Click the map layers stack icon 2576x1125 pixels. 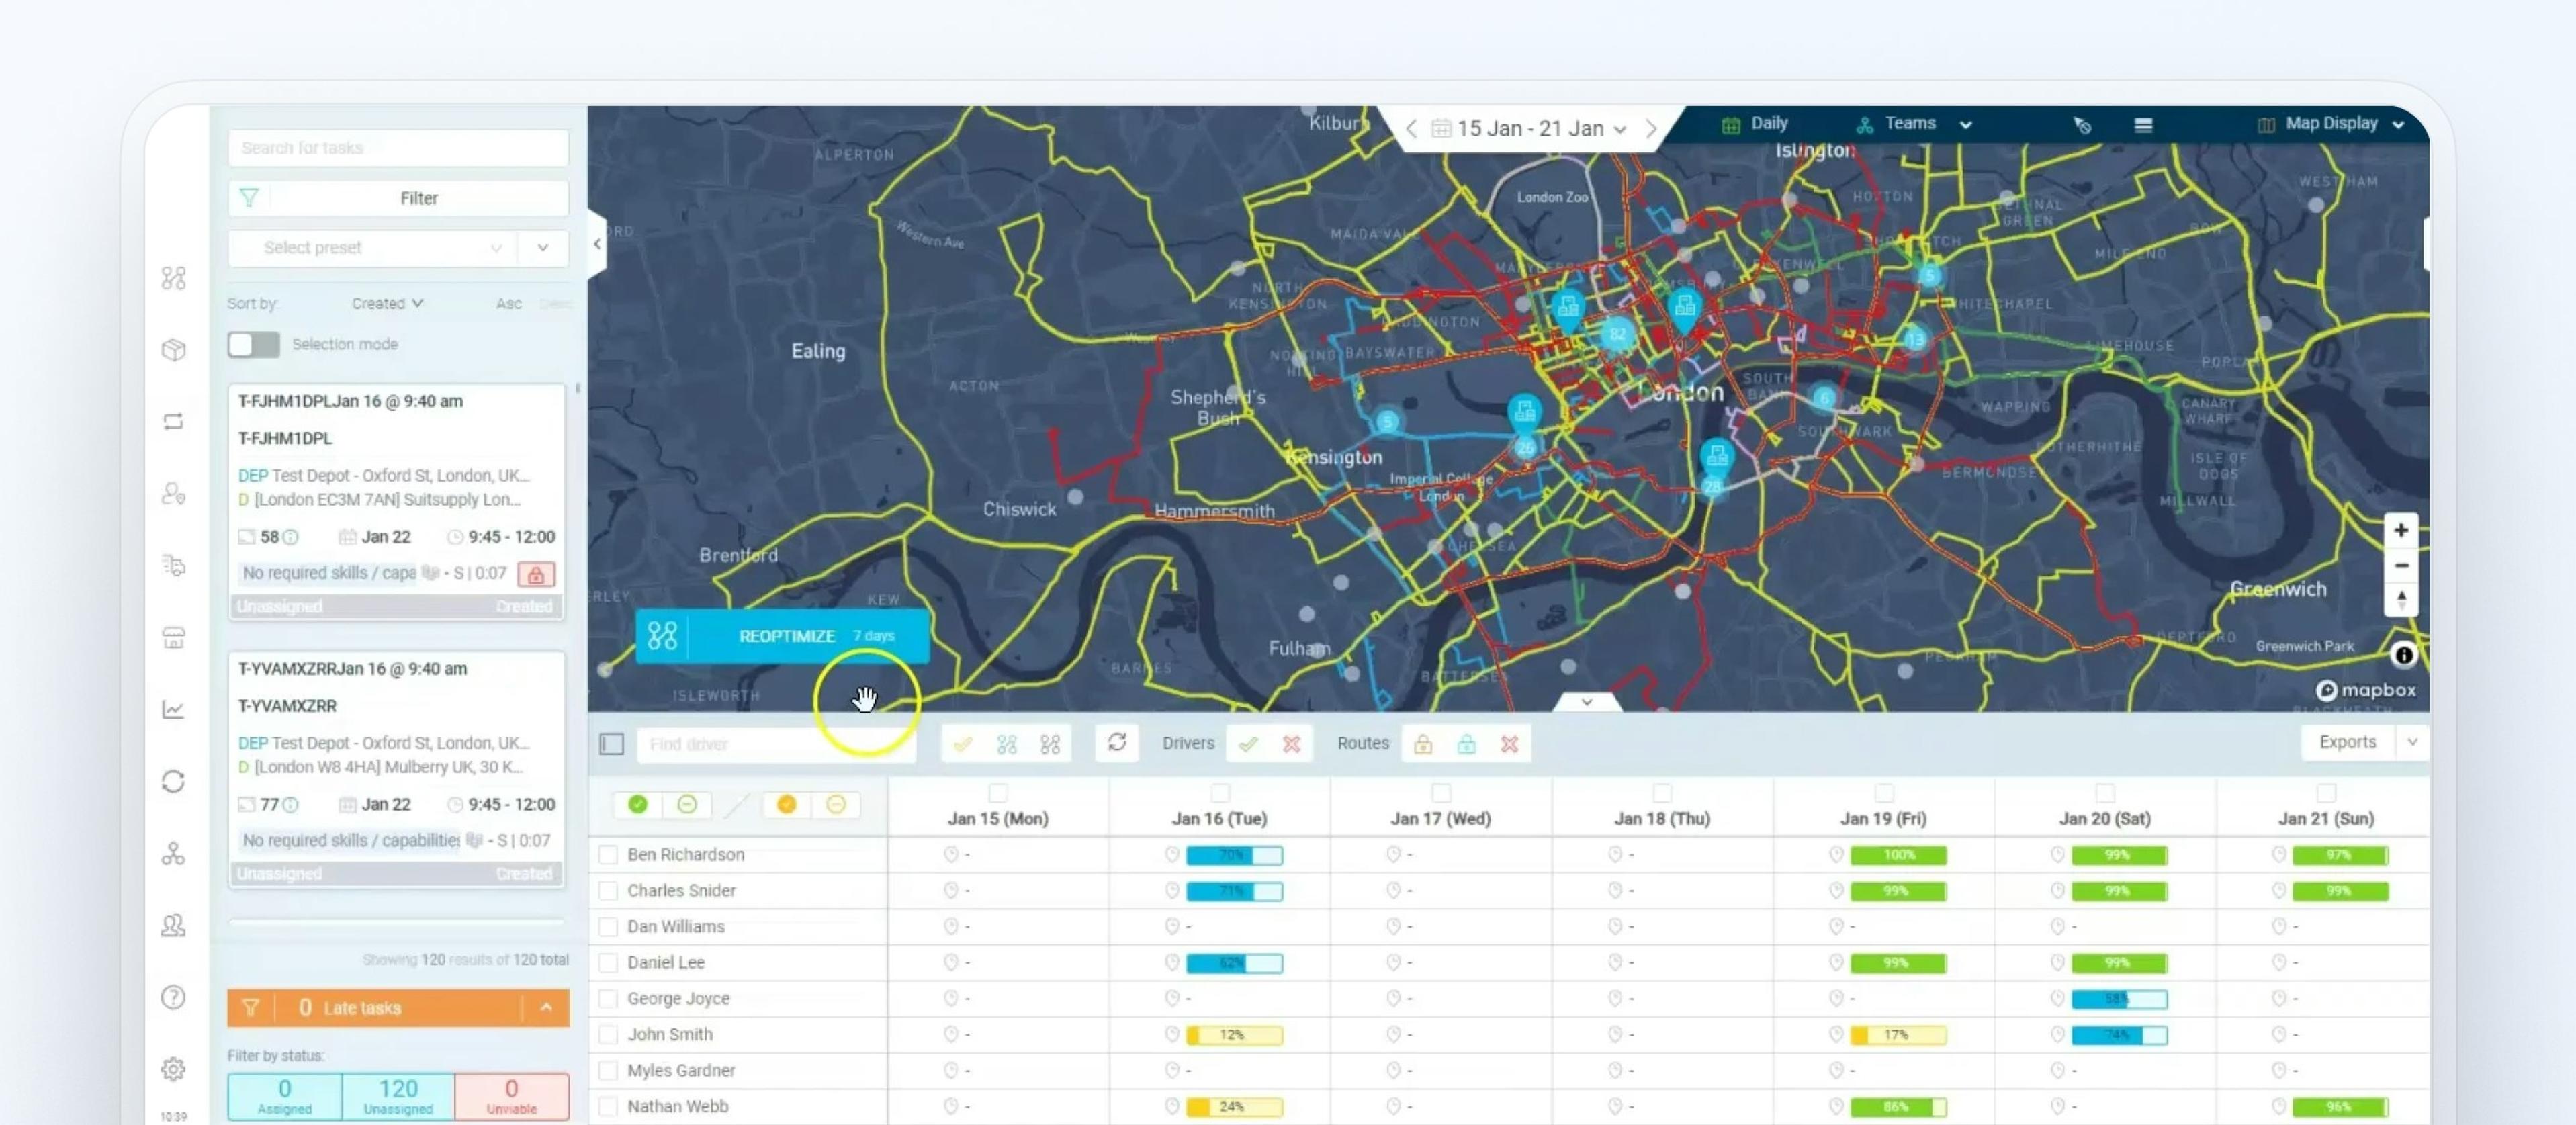coord(2143,125)
